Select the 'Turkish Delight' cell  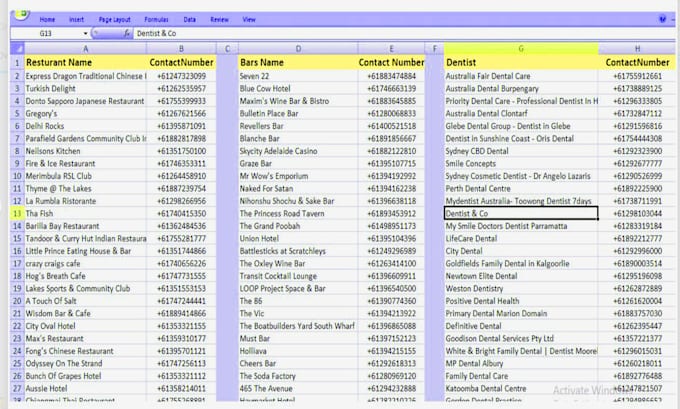tap(85, 88)
